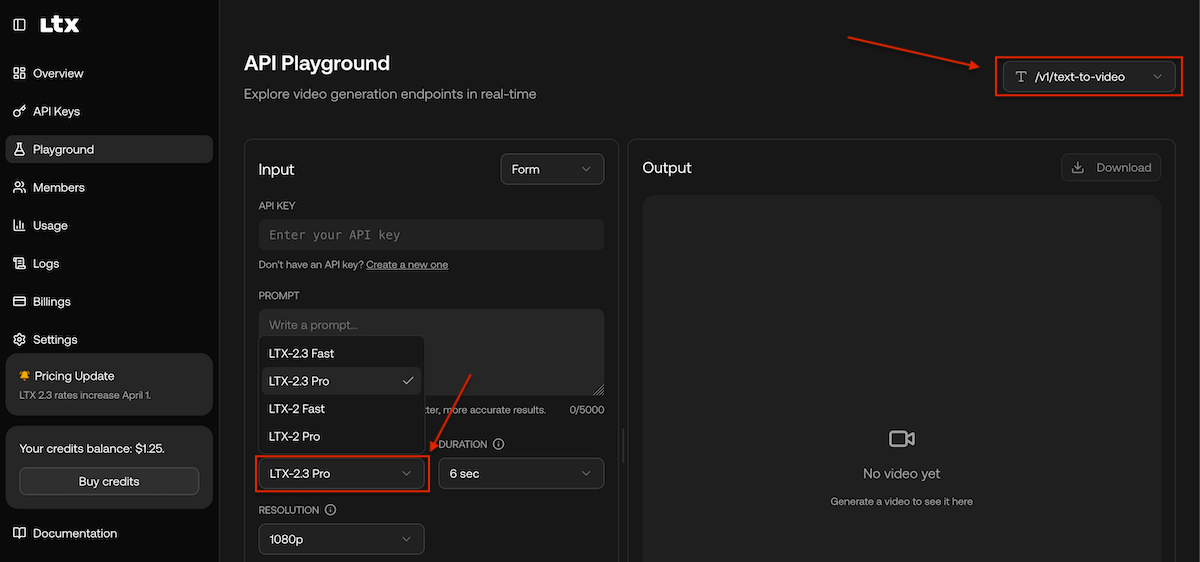Click the Settings gear icon
This screenshot has width=1200, height=562.
coord(19,339)
